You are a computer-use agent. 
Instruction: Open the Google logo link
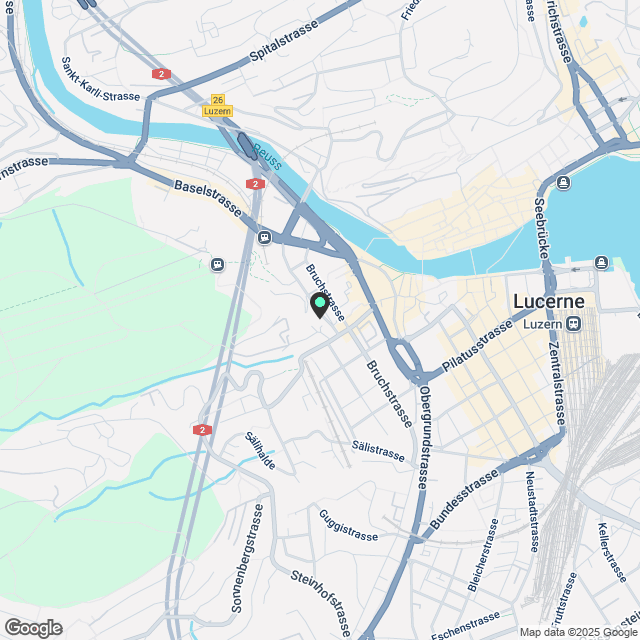(x=33, y=628)
